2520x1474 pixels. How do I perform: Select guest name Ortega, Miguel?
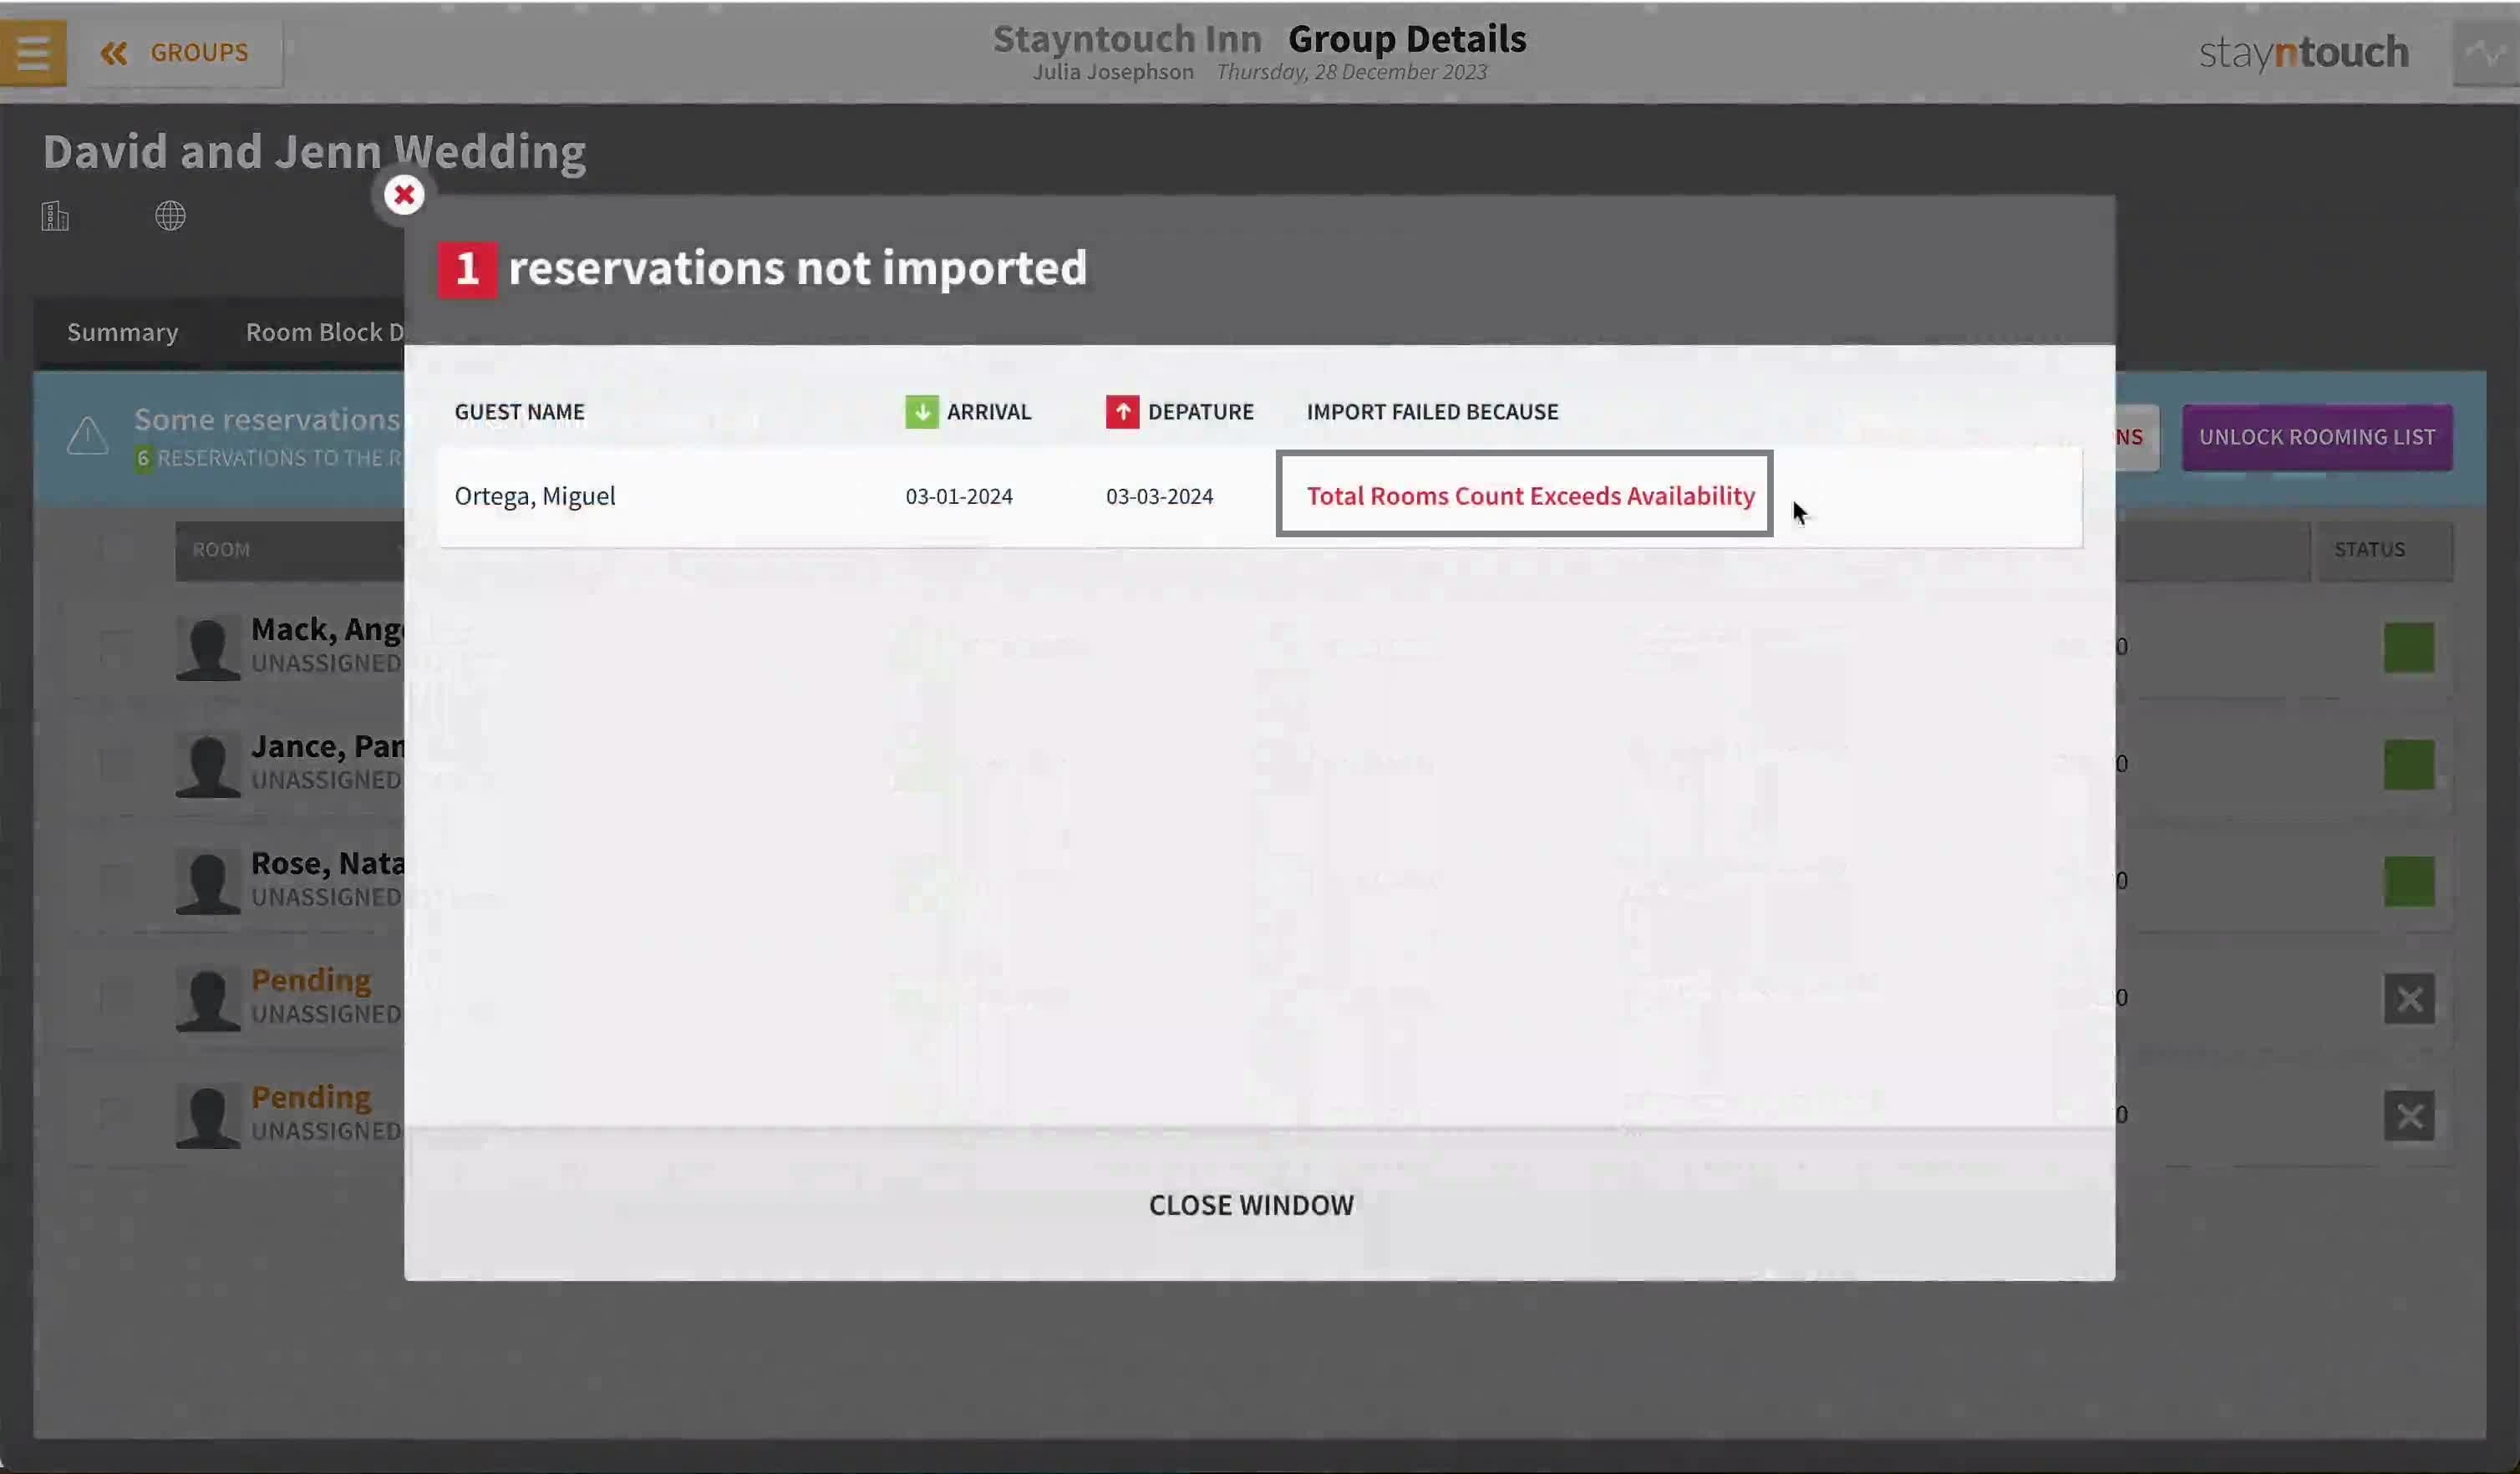tap(535, 496)
